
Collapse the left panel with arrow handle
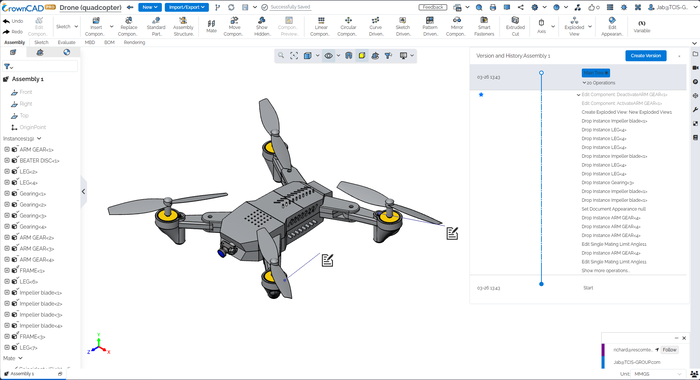pyautogui.click(x=83, y=192)
